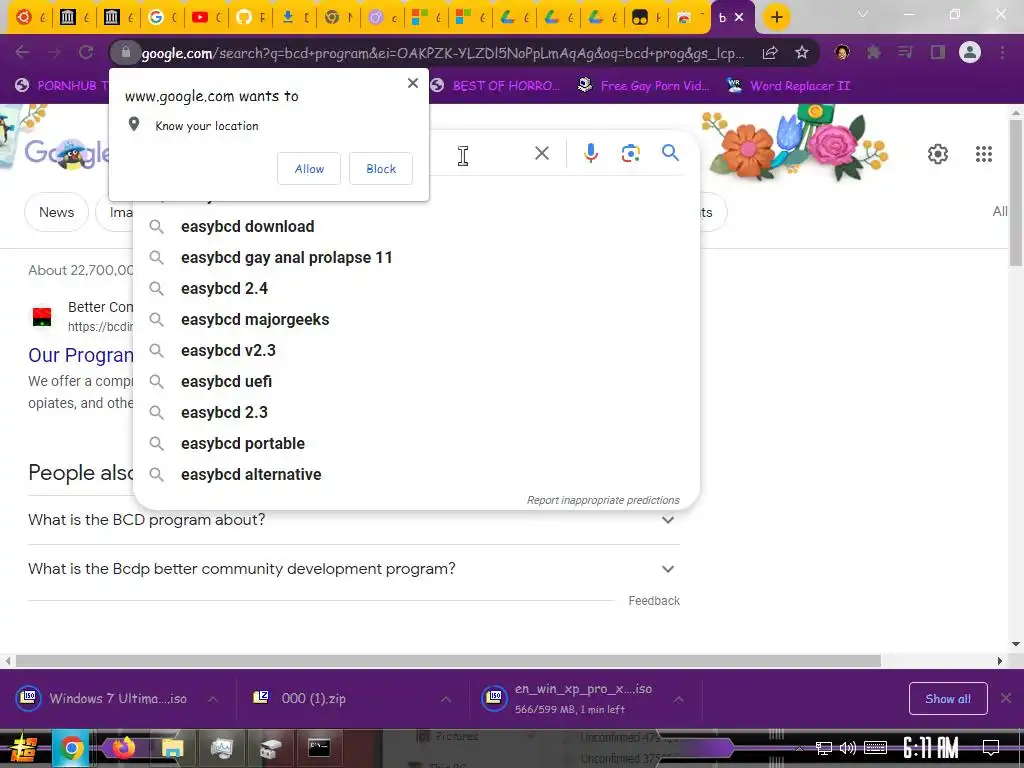This screenshot has width=1024, height=768.
Task: Open media controls in Chrome toolbar
Action: 905,52
